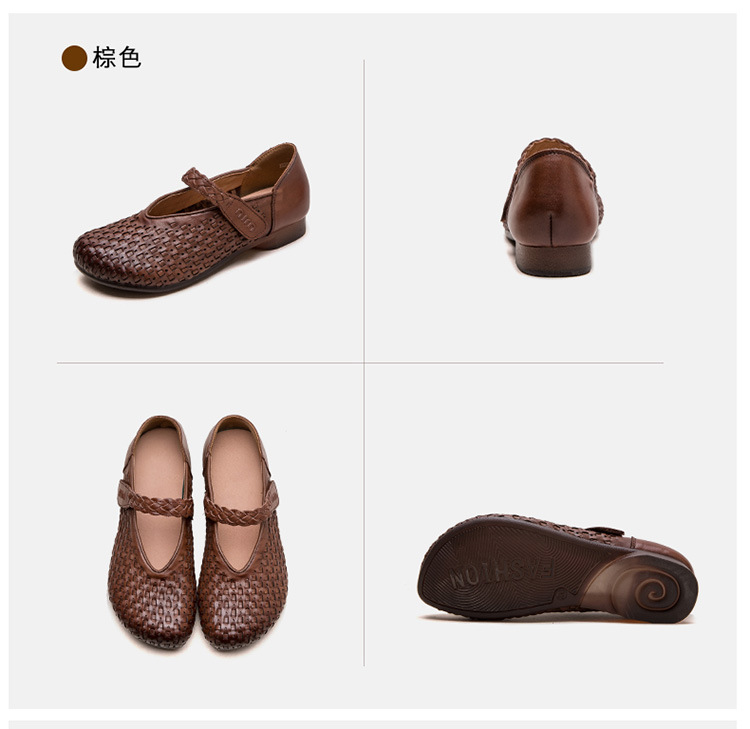Screen dimensions: 750x729
Task: Open the side-view brown shoe image
Action: coord(191,220)
